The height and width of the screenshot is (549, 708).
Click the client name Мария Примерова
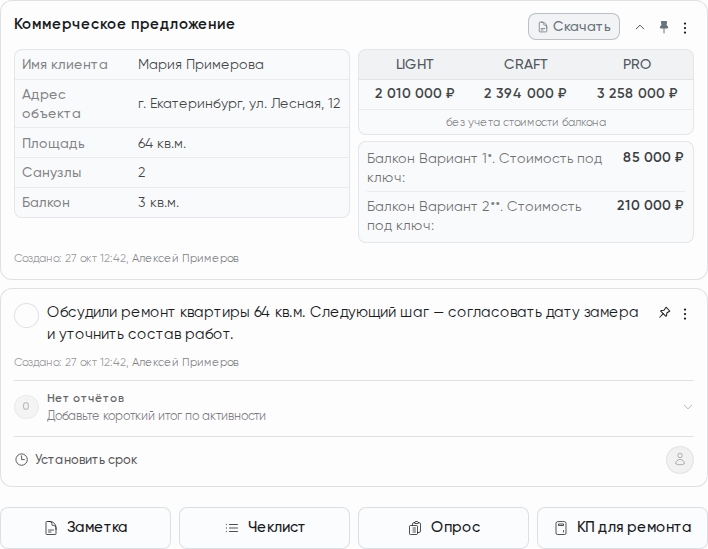click(201, 65)
